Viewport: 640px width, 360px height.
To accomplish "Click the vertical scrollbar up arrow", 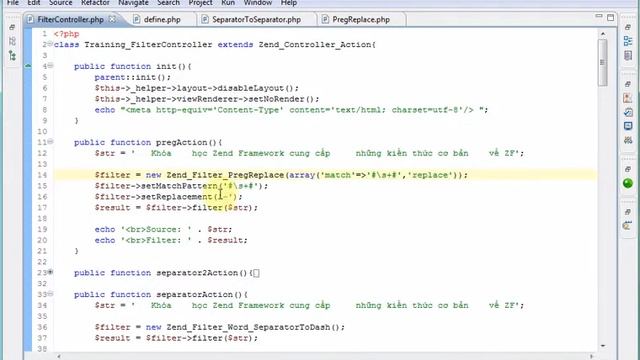I will [603, 33].
